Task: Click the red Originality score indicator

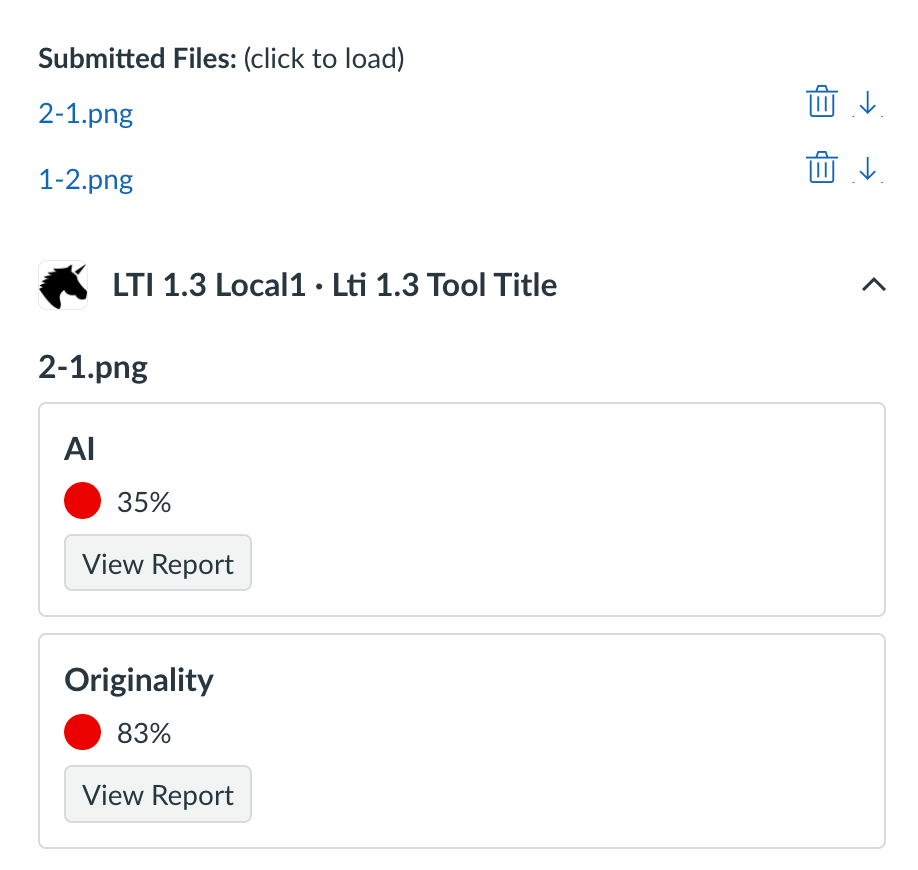Action: (x=82, y=731)
